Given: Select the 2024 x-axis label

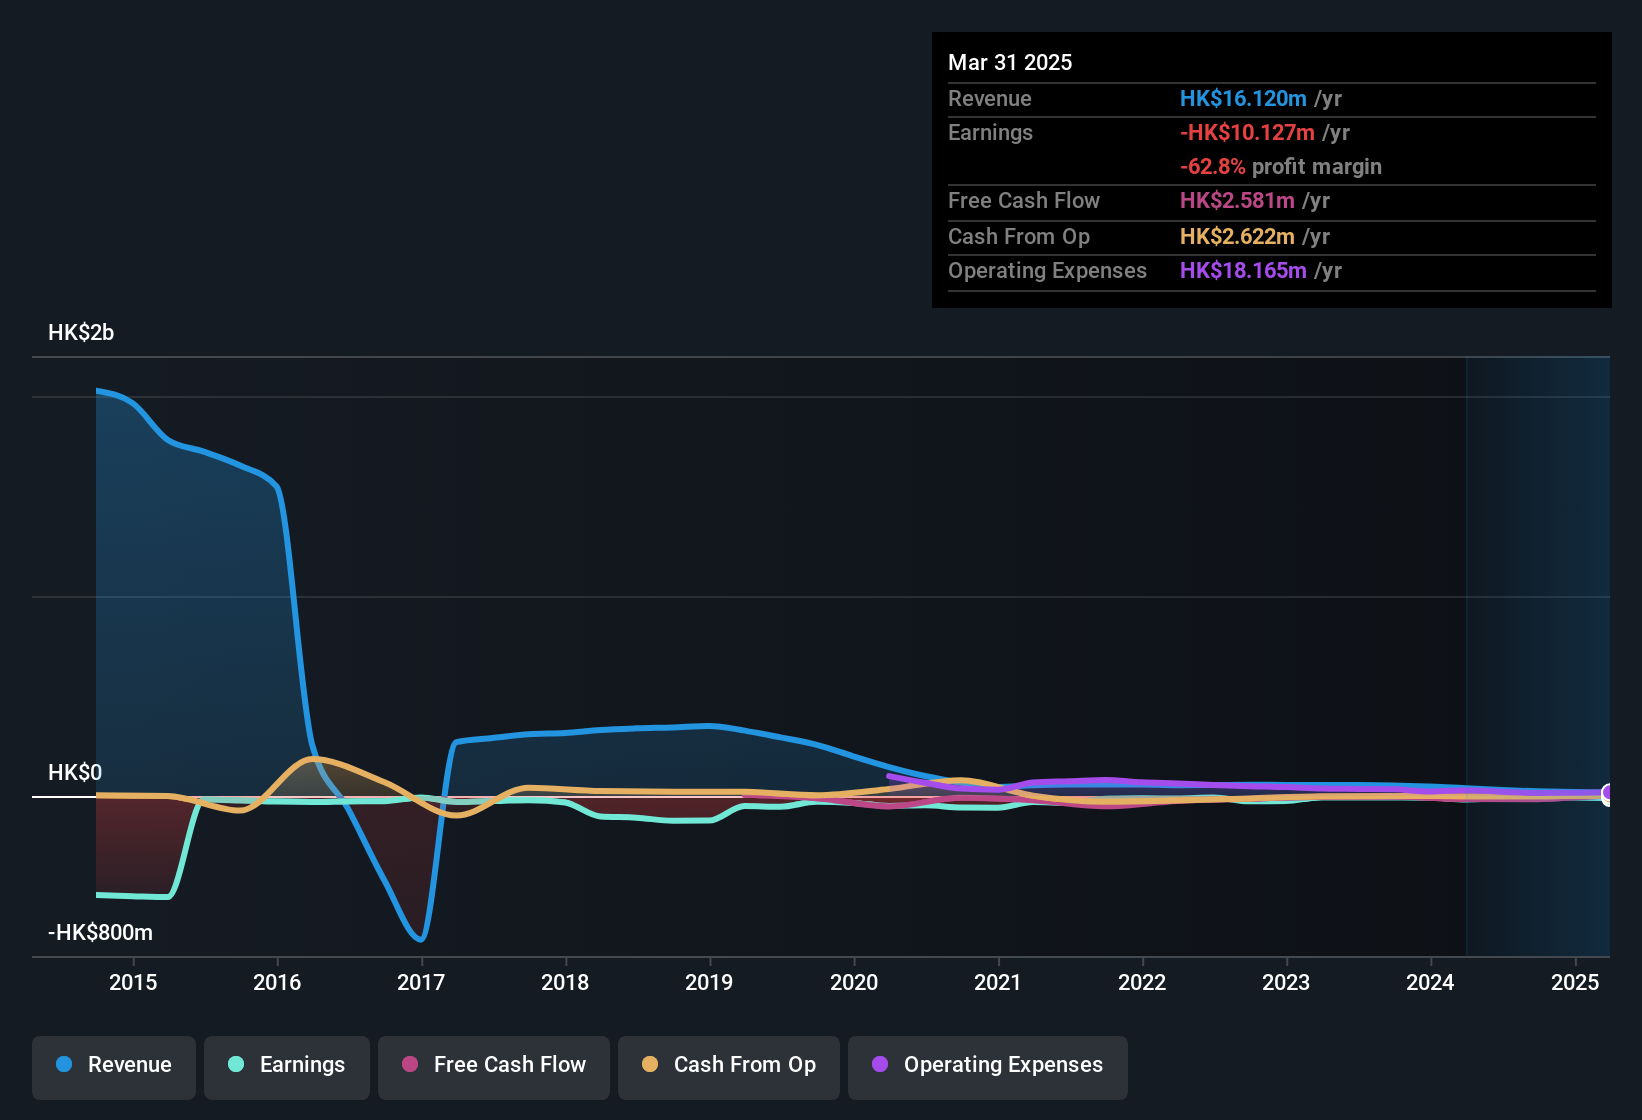Looking at the screenshot, I should [x=1430, y=982].
